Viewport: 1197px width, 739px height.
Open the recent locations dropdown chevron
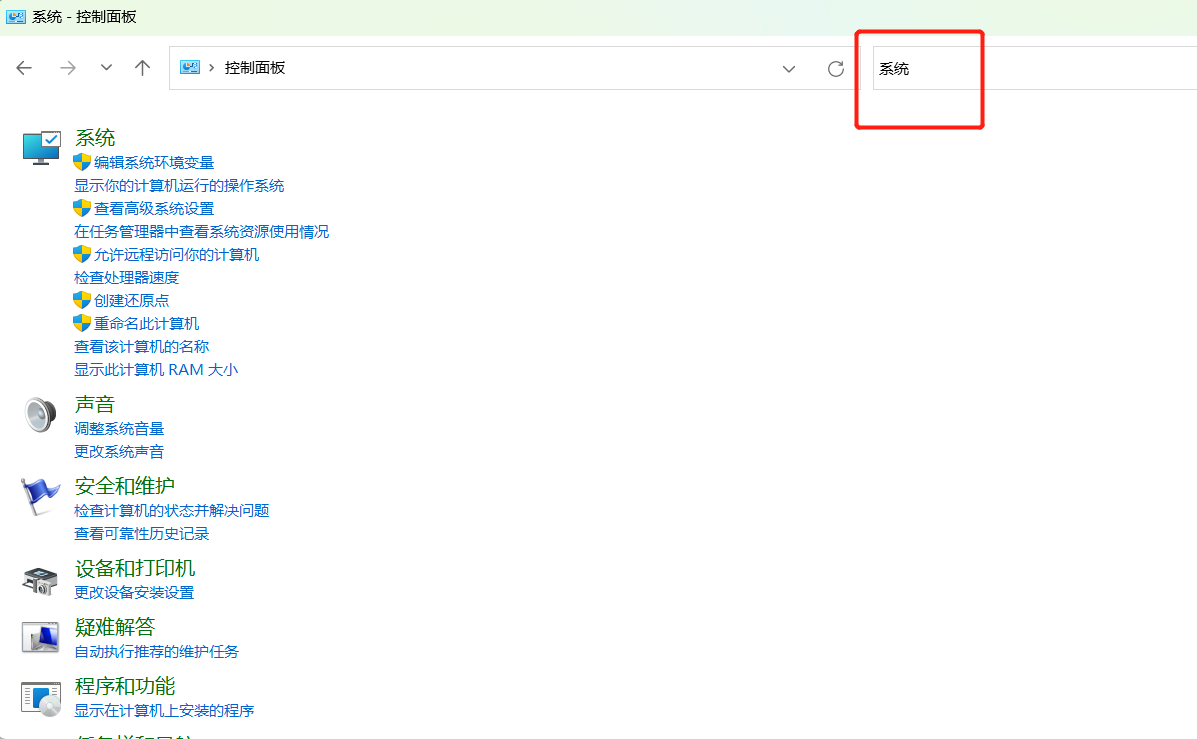tap(106, 68)
